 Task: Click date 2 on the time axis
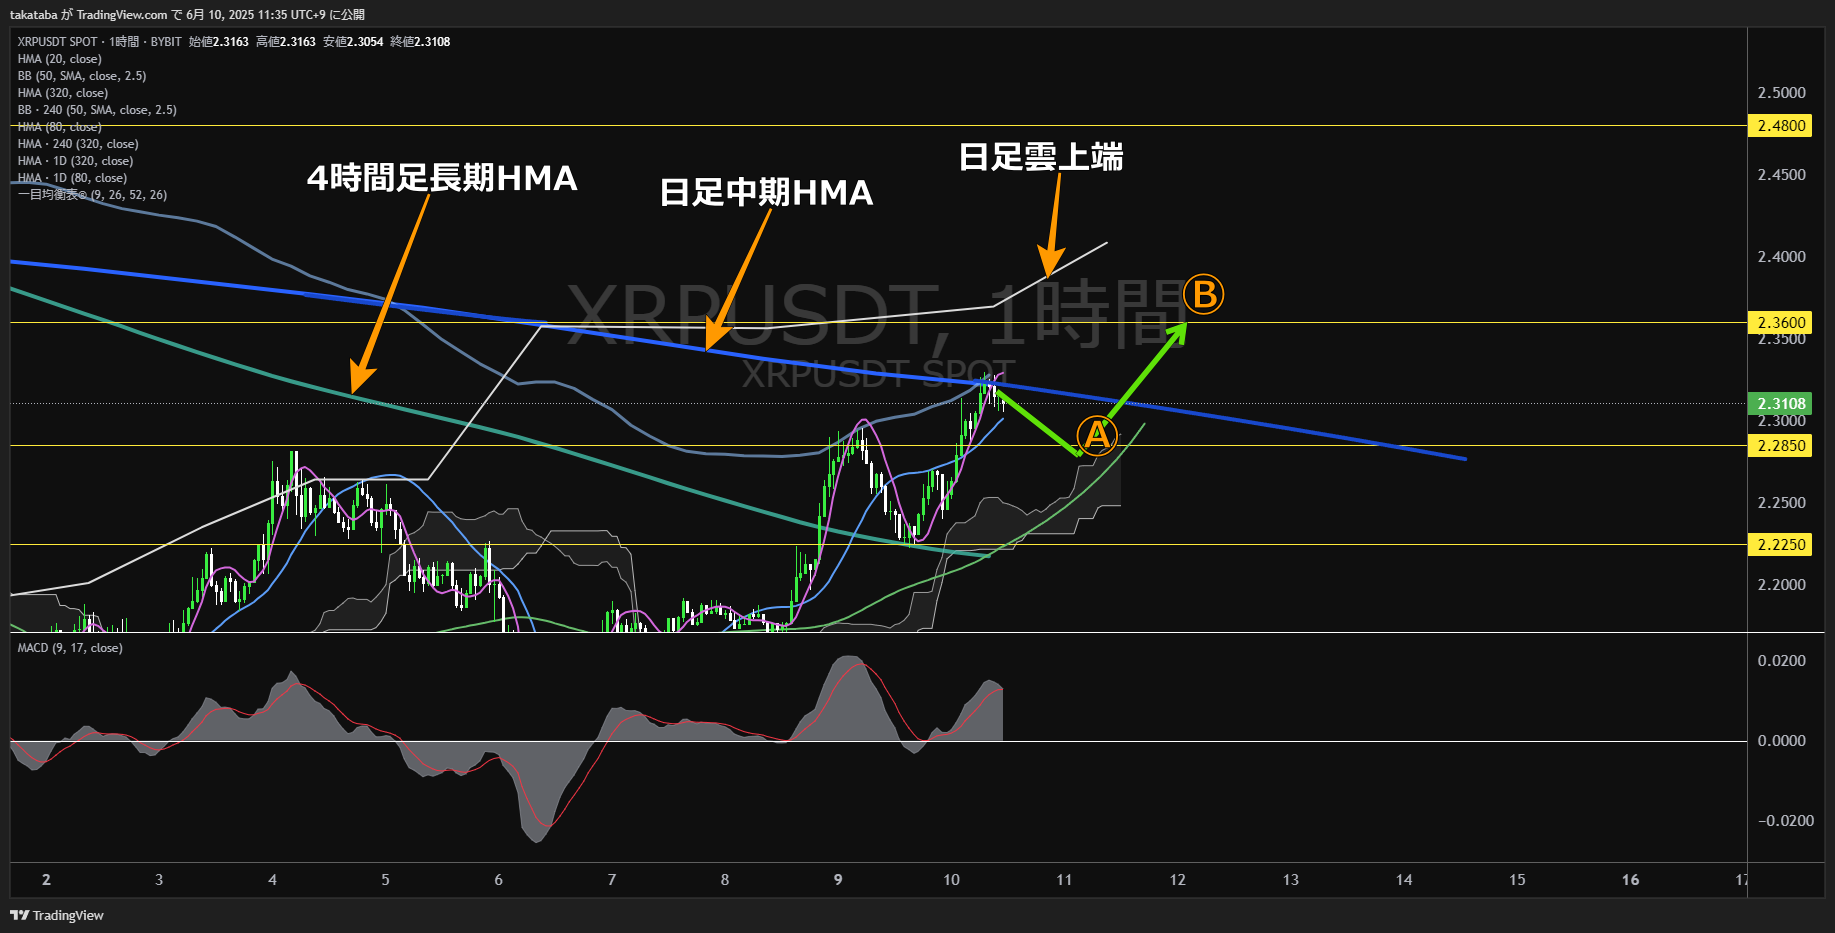click(x=46, y=880)
